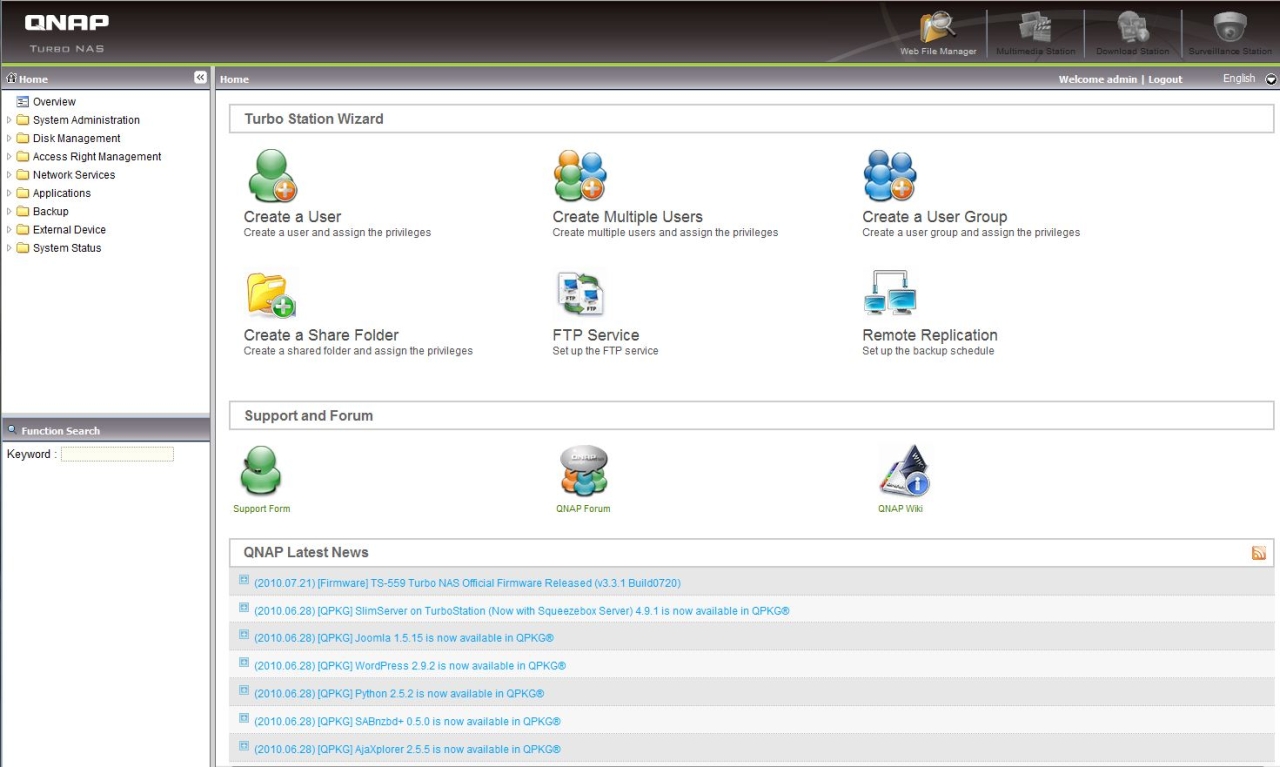
Task: Expand the External Device tree node arrow
Action: pyautogui.click(x=9, y=230)
